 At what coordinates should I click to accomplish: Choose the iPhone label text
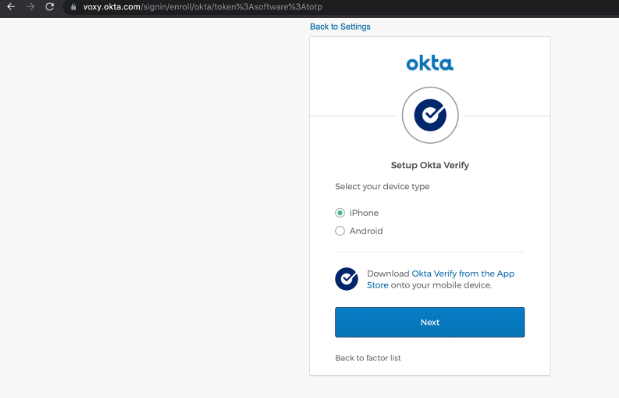pos(364,213)
